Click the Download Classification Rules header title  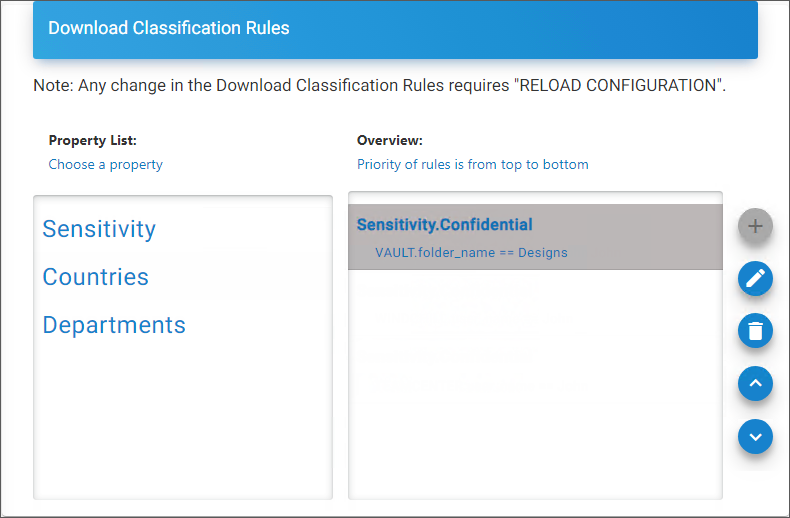tap(169, 28)
